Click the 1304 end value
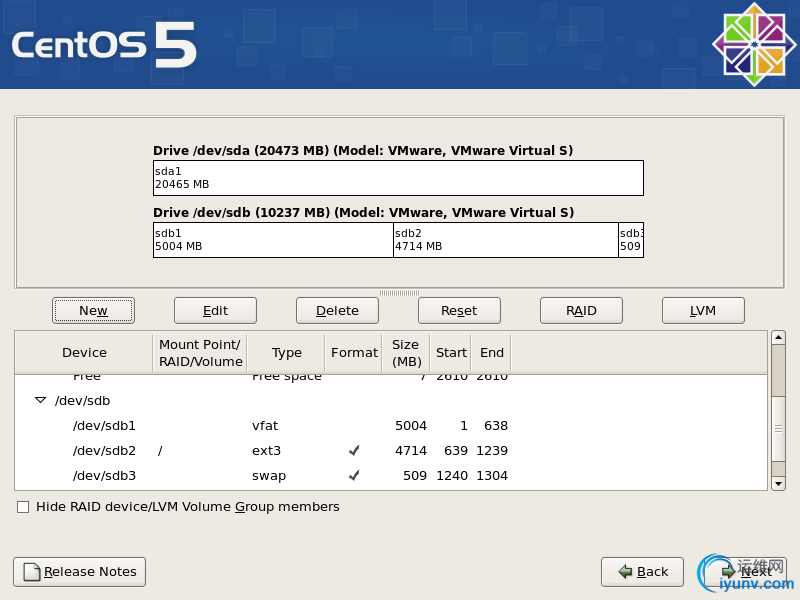This screenshot has width=800, height=600. point(492,476)
